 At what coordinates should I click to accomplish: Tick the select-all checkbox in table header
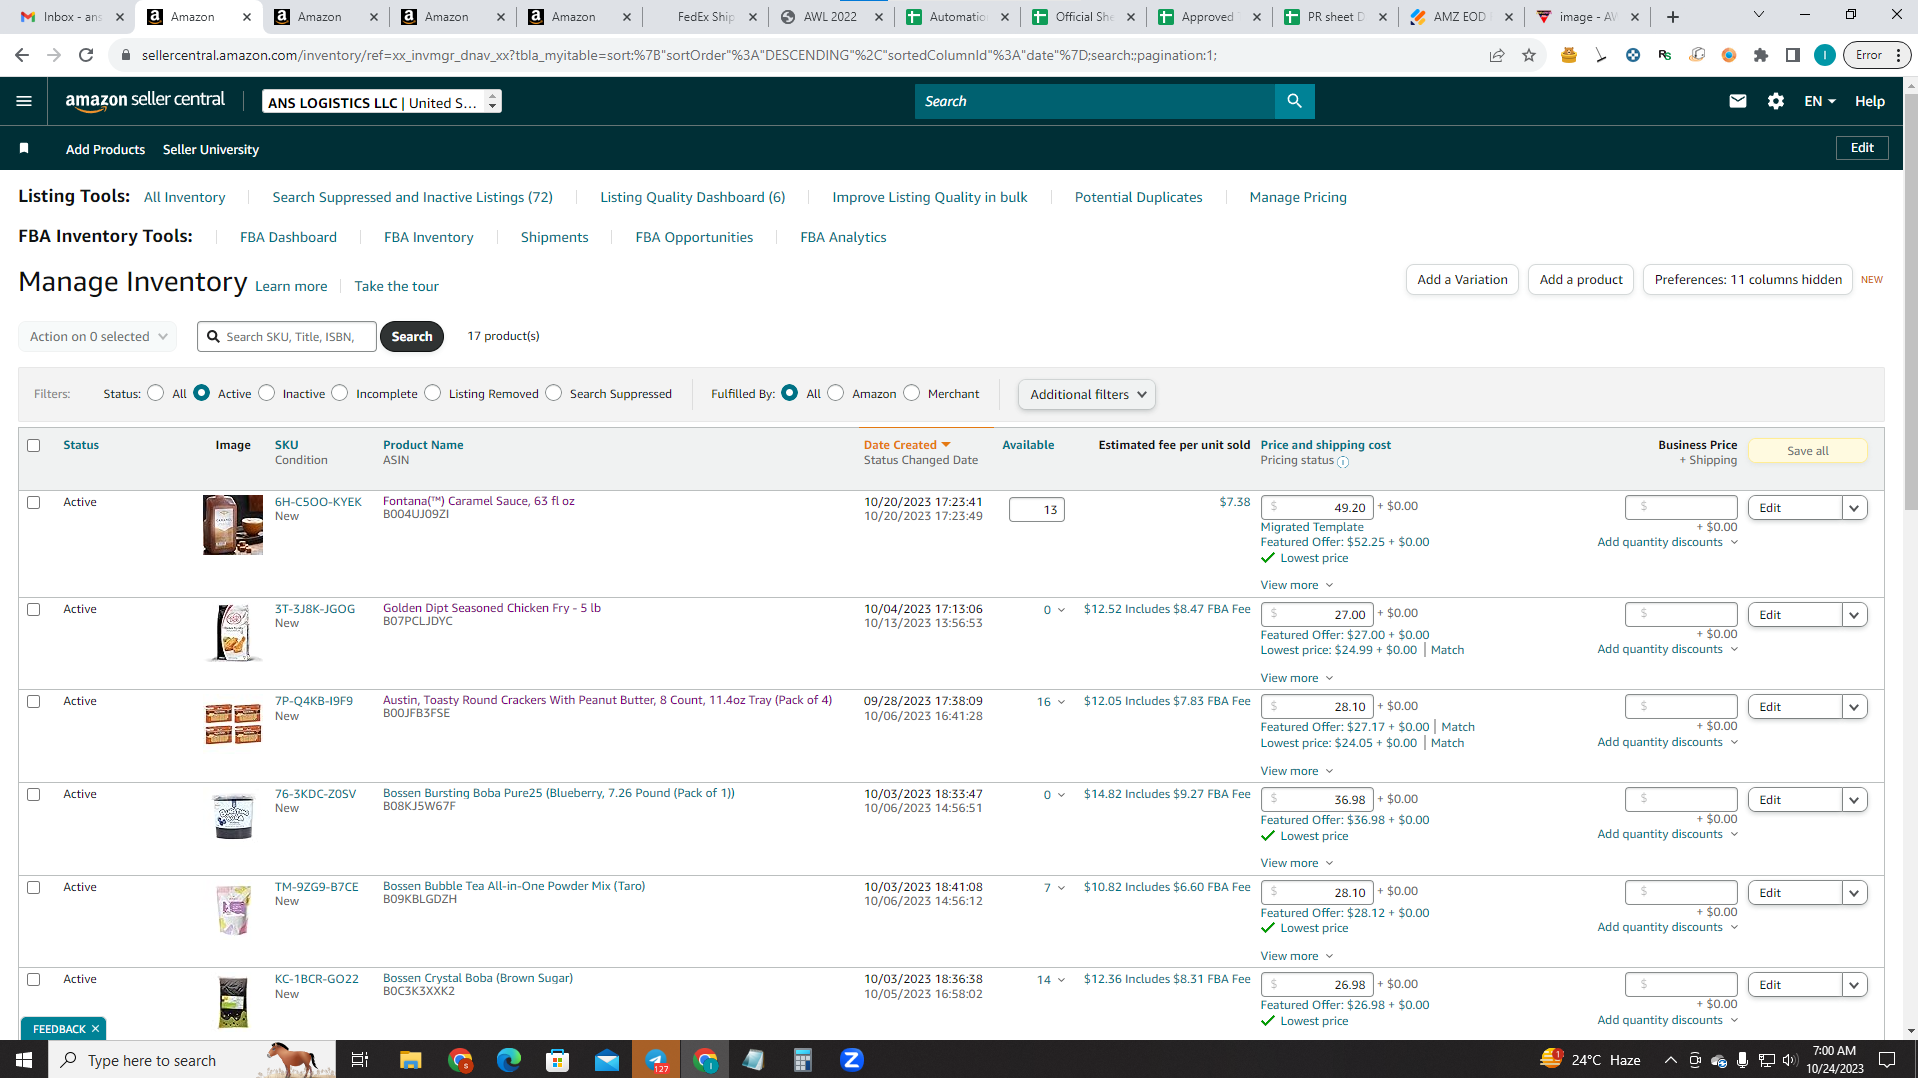[x=34, y=445]
